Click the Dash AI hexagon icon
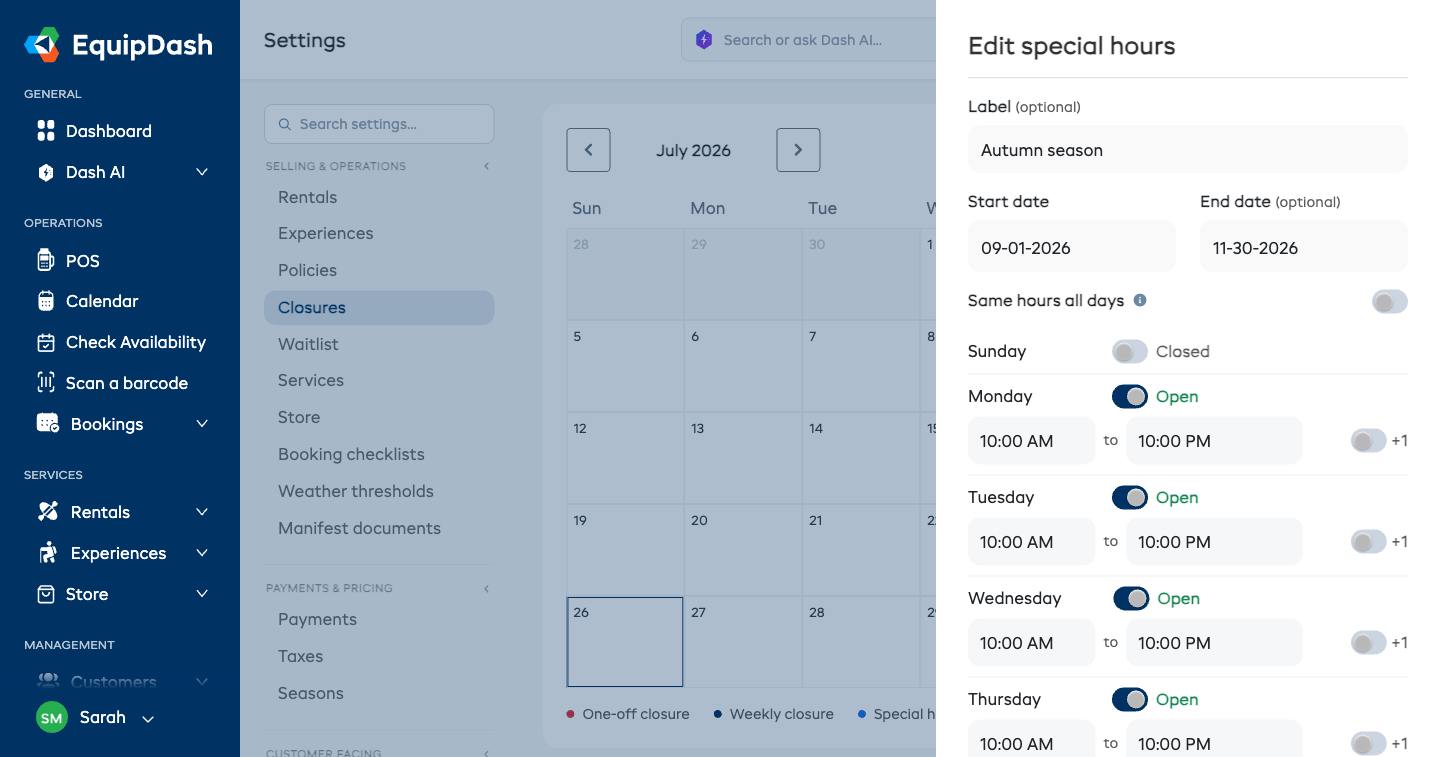This screenshot has height=757, width=1440. tap(46, 172)
